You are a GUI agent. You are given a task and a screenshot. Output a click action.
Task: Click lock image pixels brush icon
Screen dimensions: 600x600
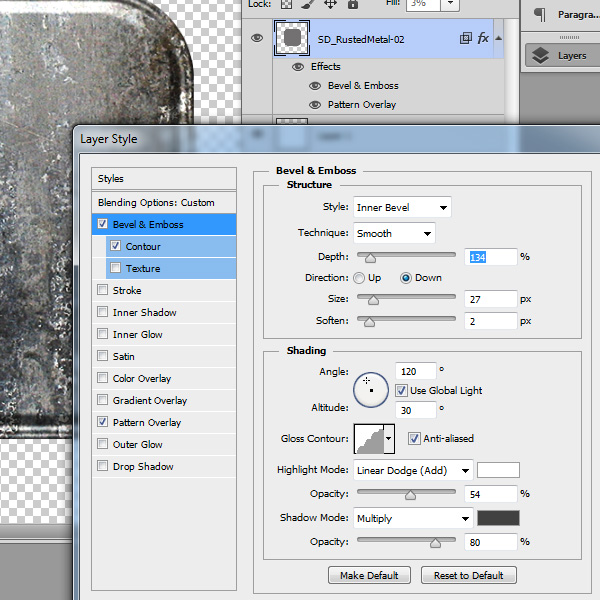307,4
